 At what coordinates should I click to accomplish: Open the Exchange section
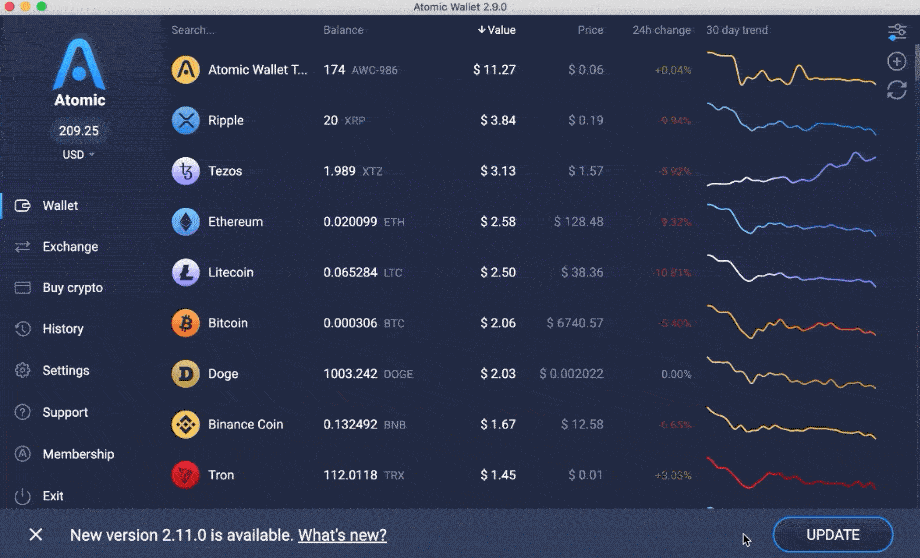pos(70,246)
